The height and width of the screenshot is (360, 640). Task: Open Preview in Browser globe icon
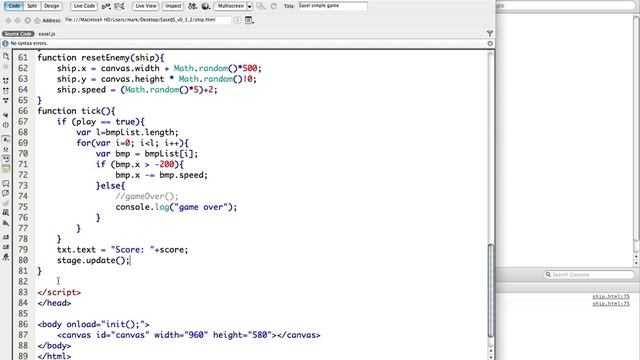click(x=206, y=6)
